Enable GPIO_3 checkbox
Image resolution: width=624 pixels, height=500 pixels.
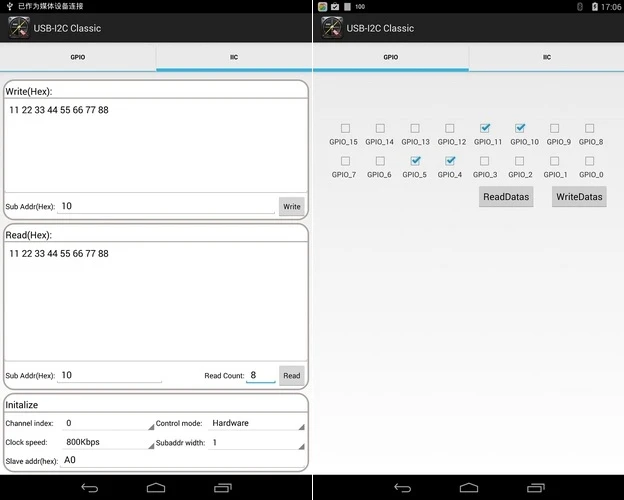tap(485, 161)
